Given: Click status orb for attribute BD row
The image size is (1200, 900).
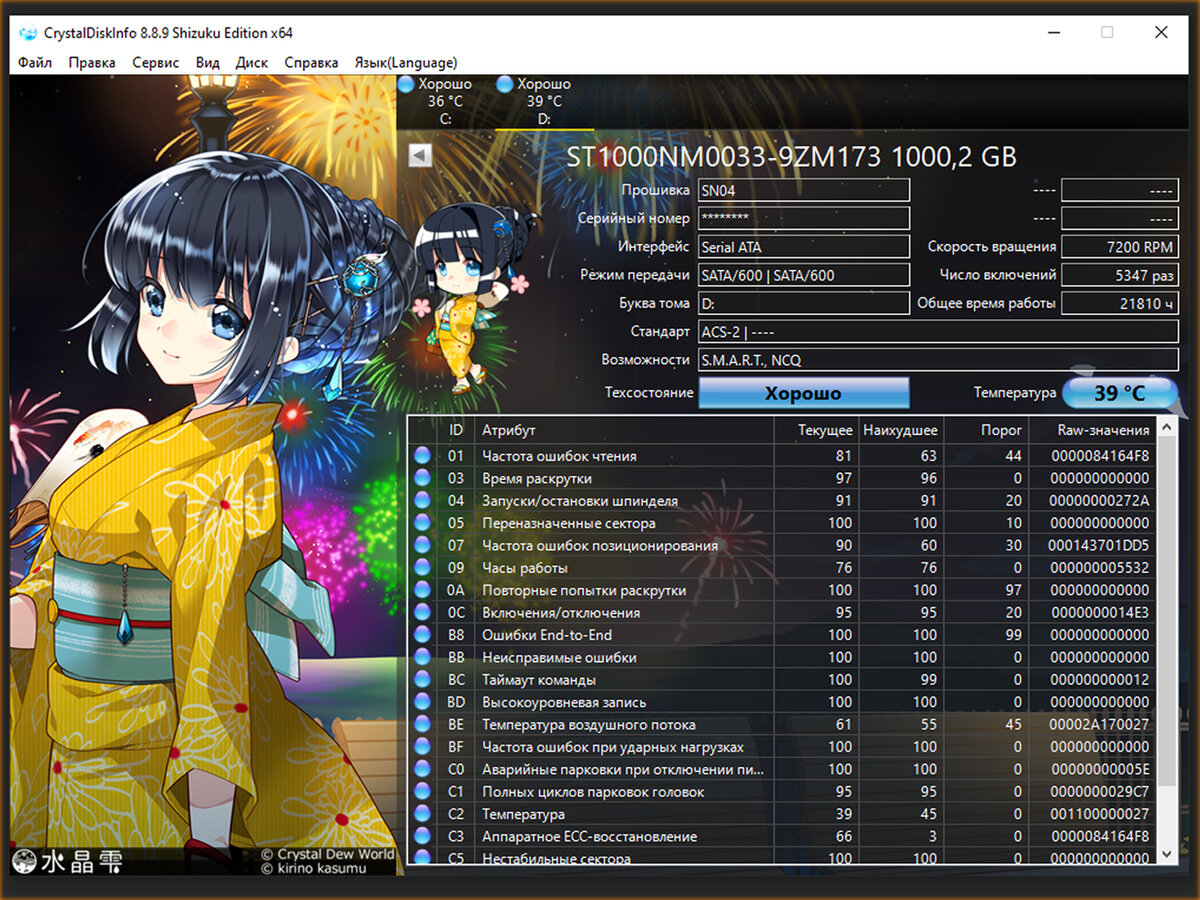Looking at the screenshot, I should tap(422, 702).
